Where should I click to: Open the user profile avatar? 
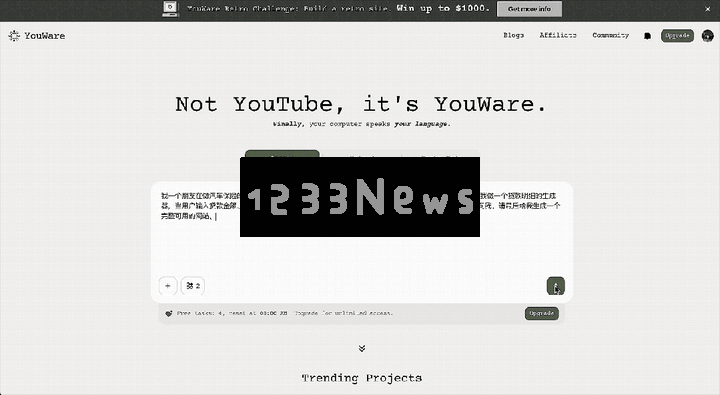click(708, 35)
